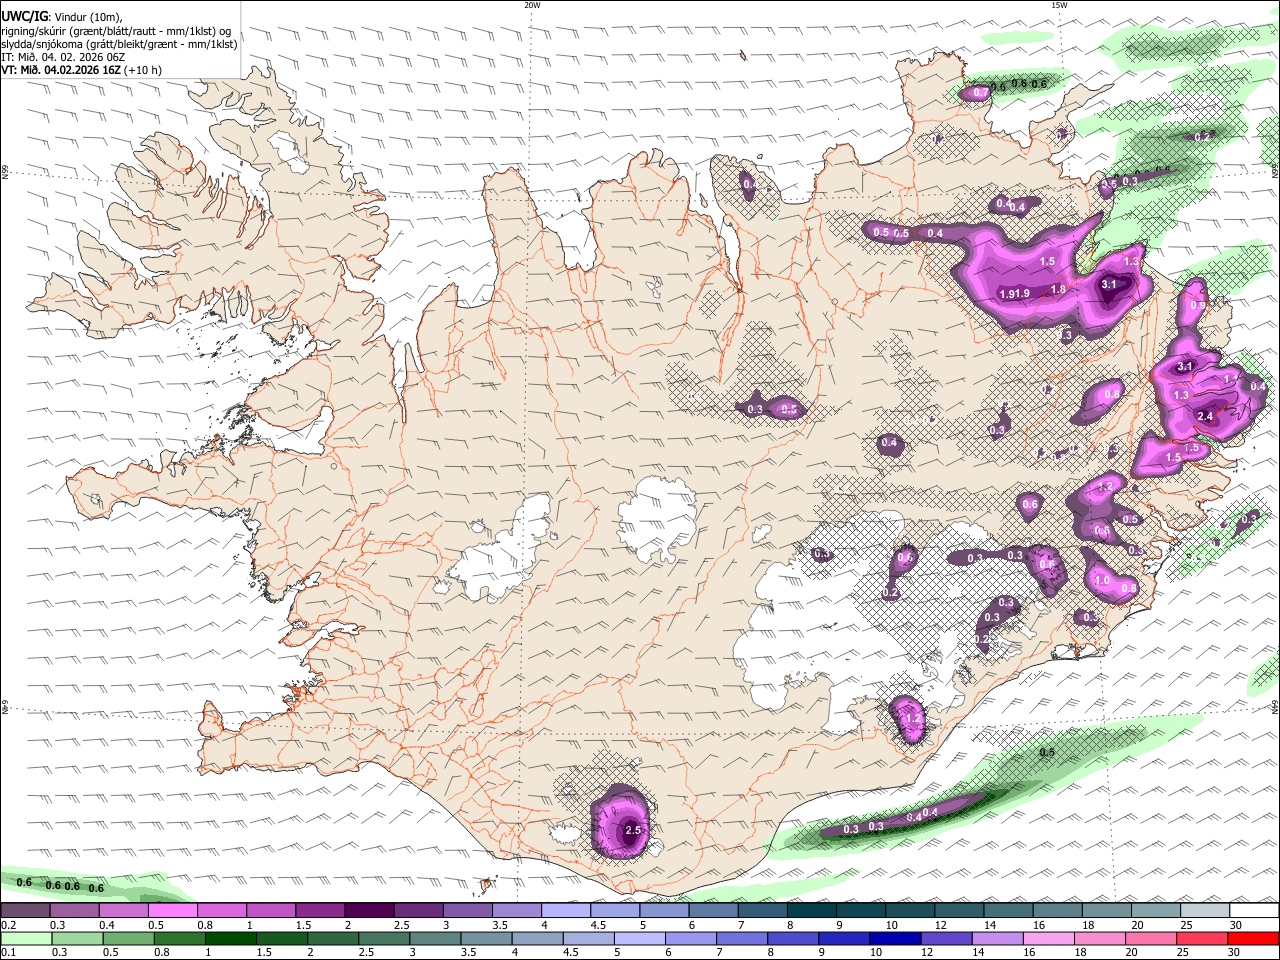Click the 2.4 precipitation value on the map
Image resolution: width=1280 pixels, height=960 pixels.
pyautogui.click(x=1205, y=417)
